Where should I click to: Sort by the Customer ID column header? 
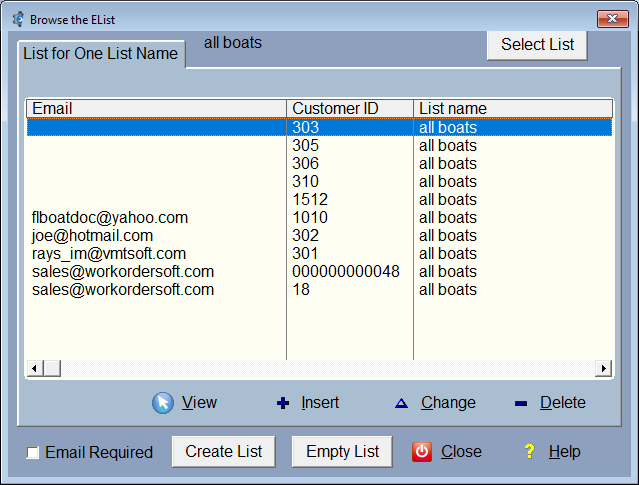tap(350, 109)
